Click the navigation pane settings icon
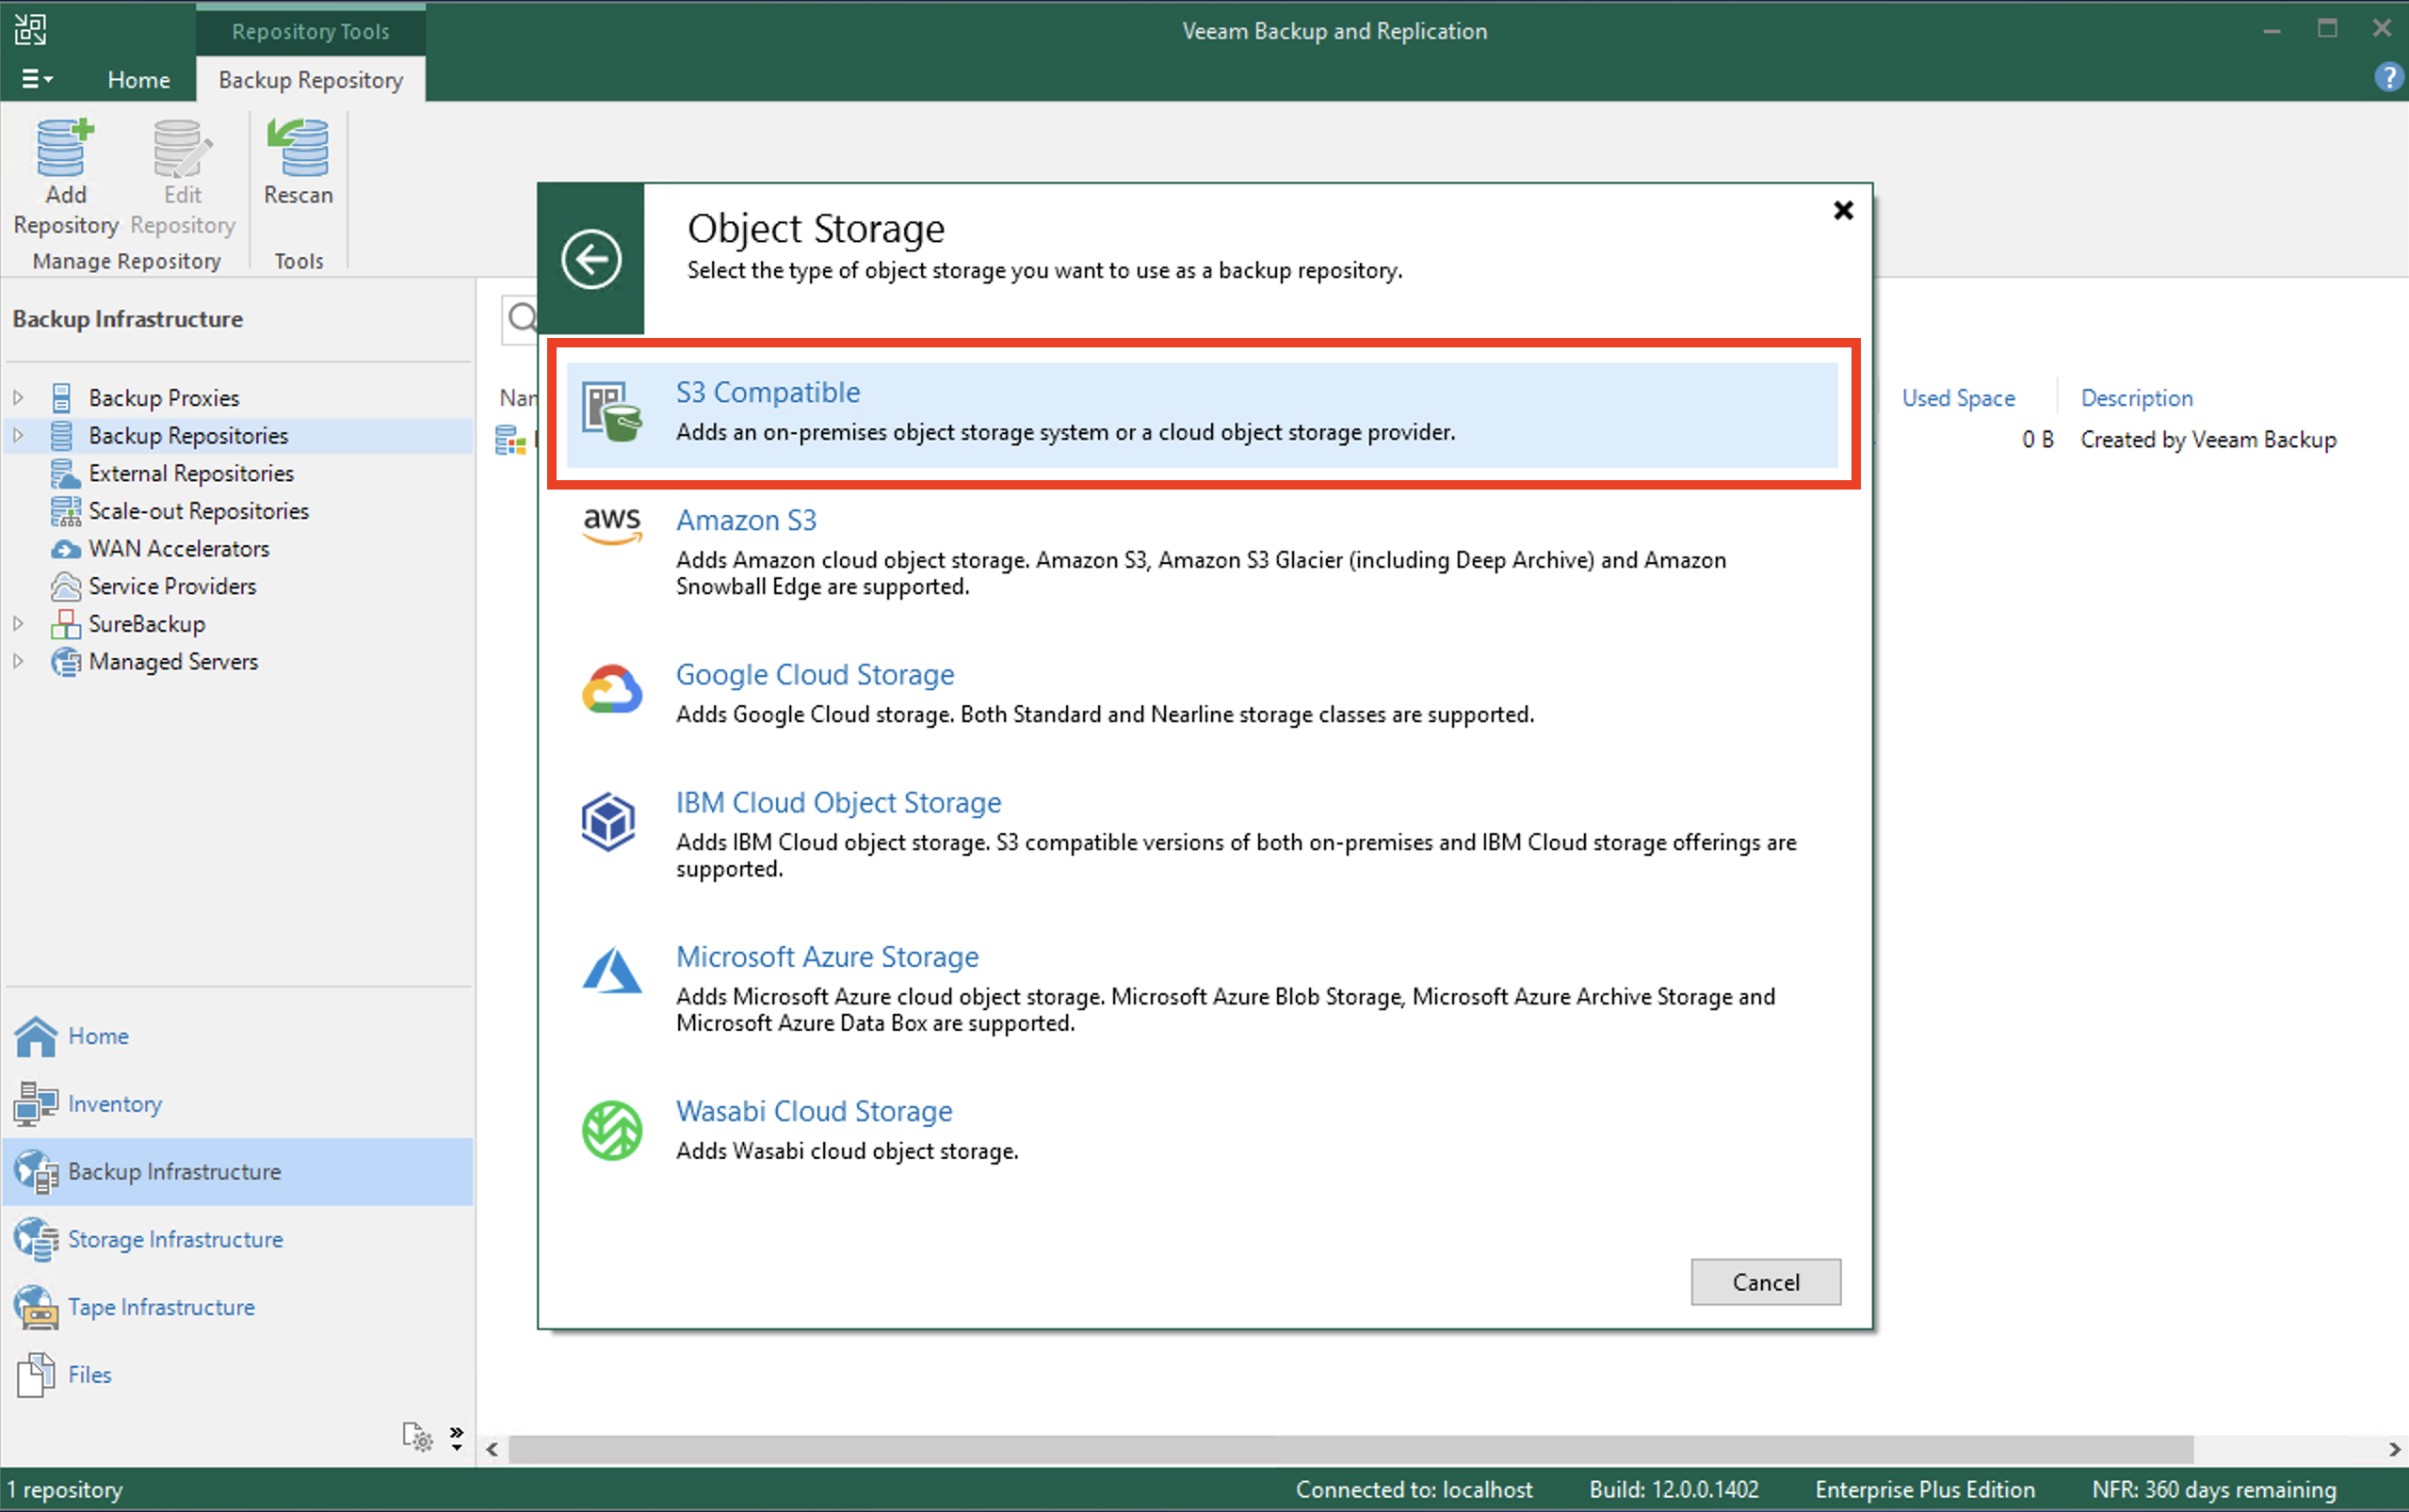 (x=418, y=1437)
